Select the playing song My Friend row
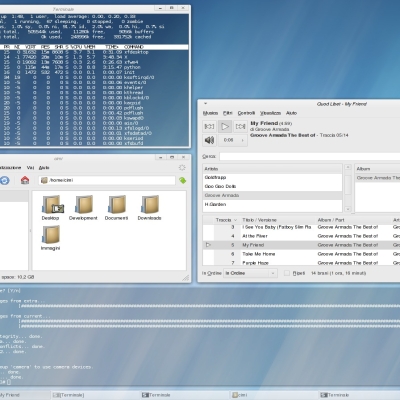 point(301,245)
